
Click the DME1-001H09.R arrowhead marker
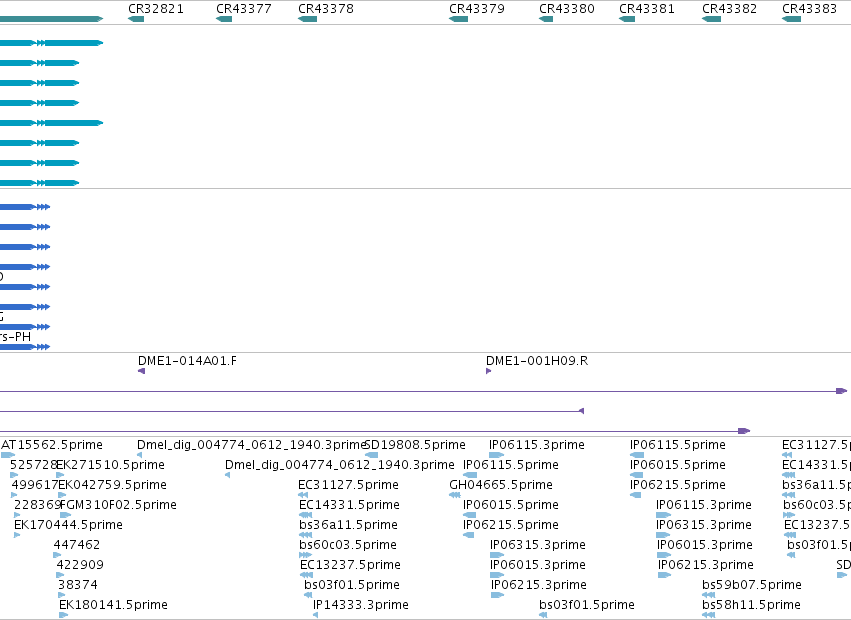[x=488, y=371]
